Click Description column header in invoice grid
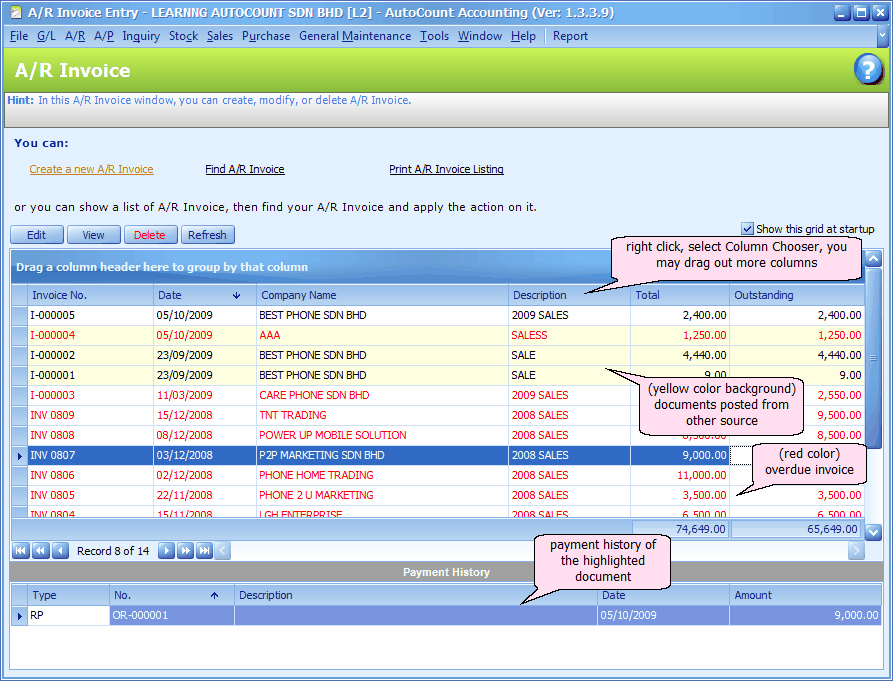Screen dimensions: 893x681 [x=569, y=295]
